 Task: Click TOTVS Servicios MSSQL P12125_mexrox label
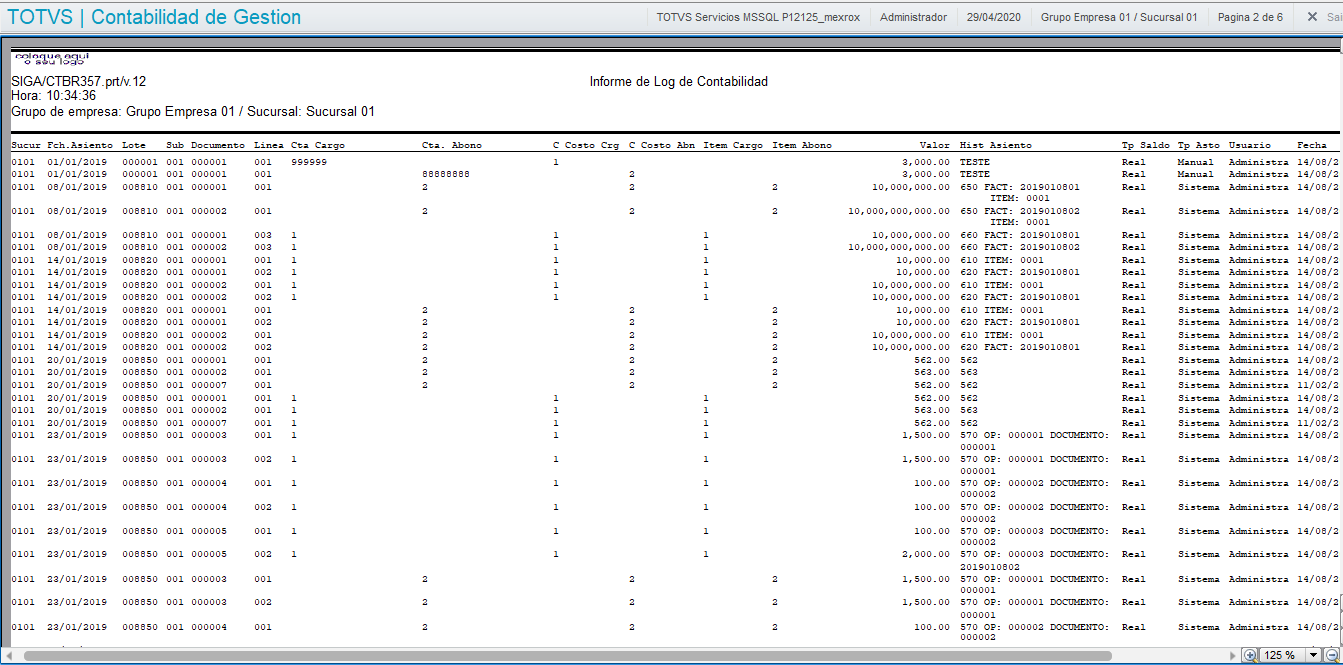coord(758,17)
